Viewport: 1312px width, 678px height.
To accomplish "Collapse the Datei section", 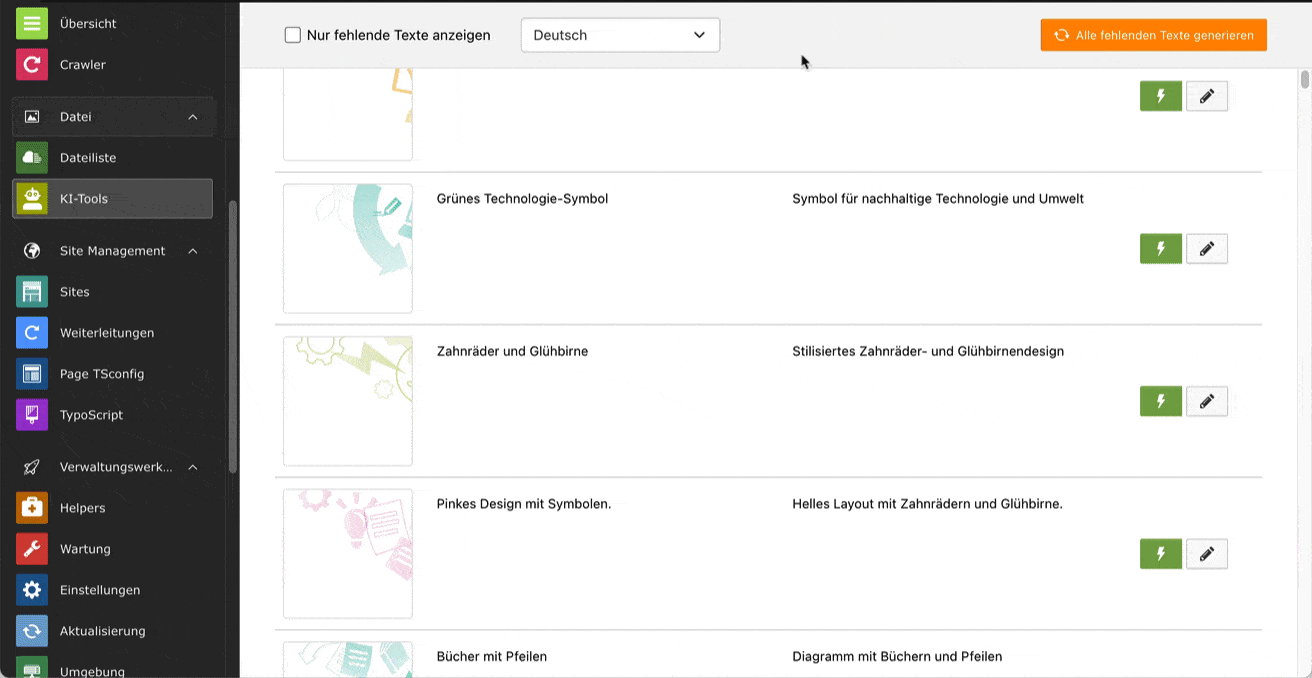I will tap(193, 117).
